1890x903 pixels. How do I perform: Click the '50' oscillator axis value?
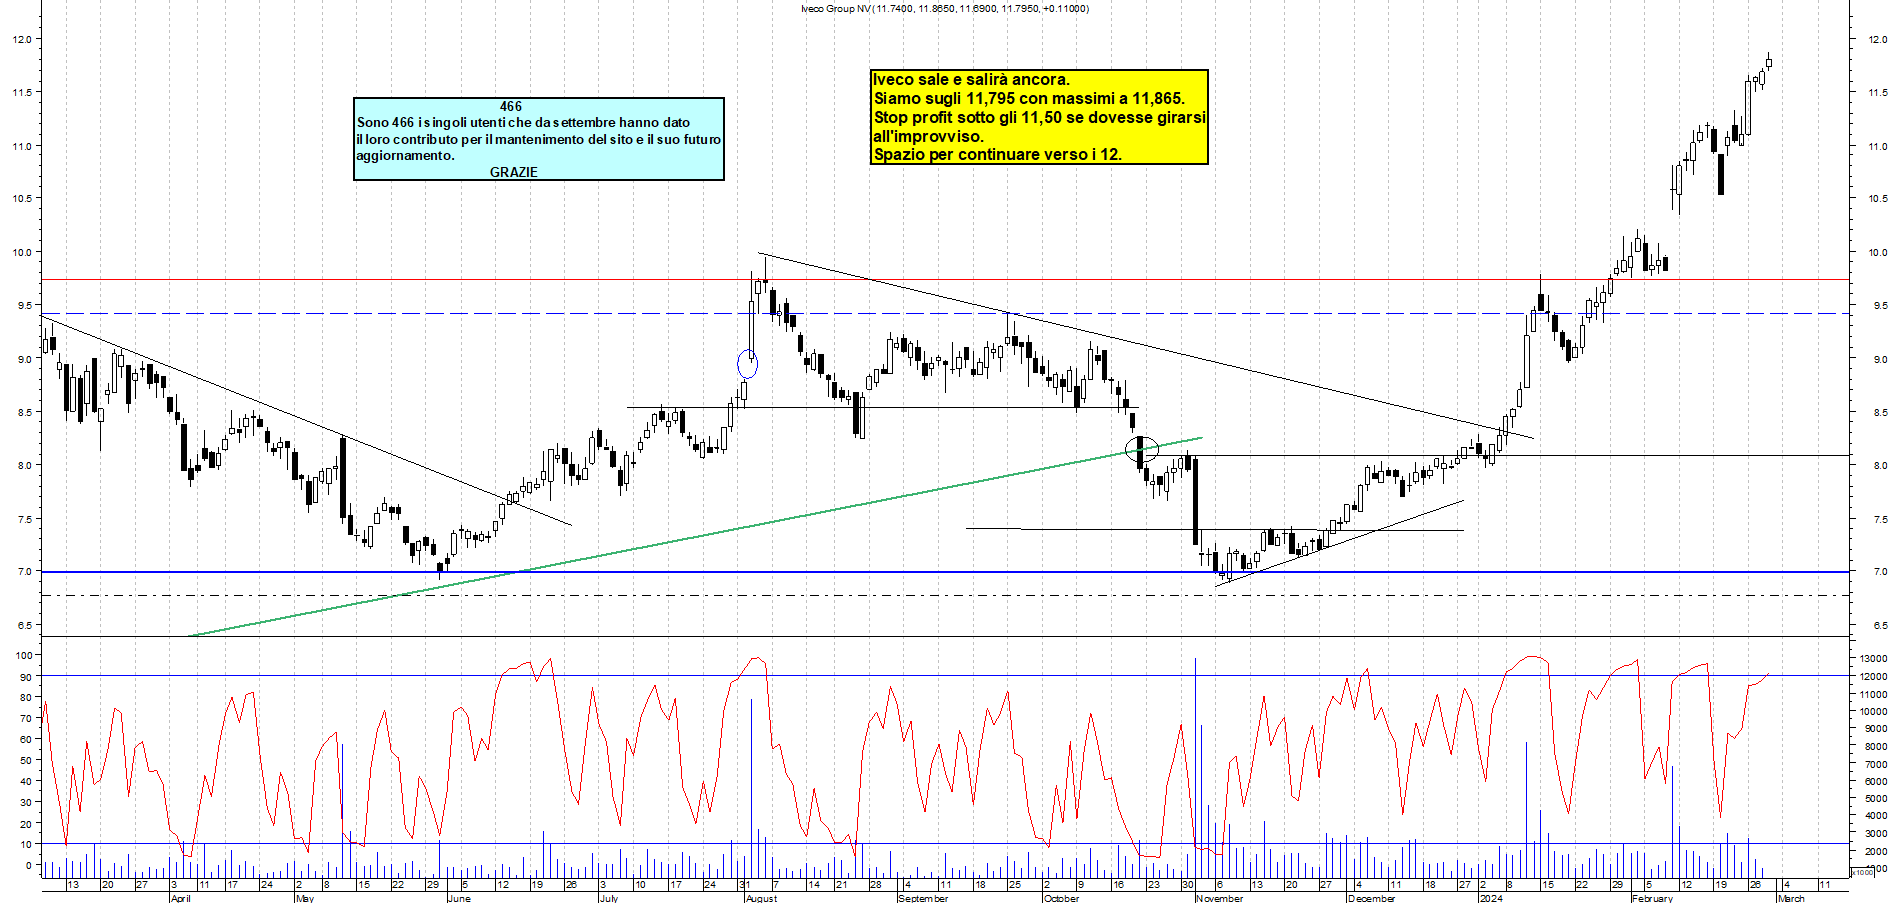click(26, 761)
